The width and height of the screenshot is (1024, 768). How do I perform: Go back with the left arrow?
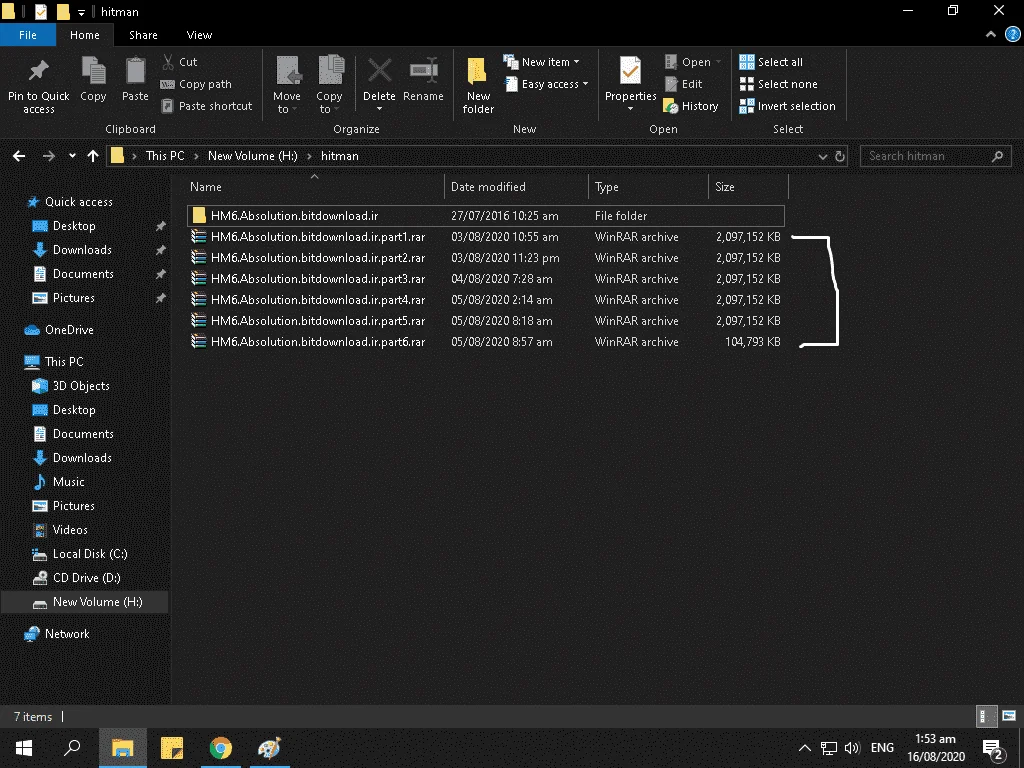pyautogui.click(x=19, y=156)
